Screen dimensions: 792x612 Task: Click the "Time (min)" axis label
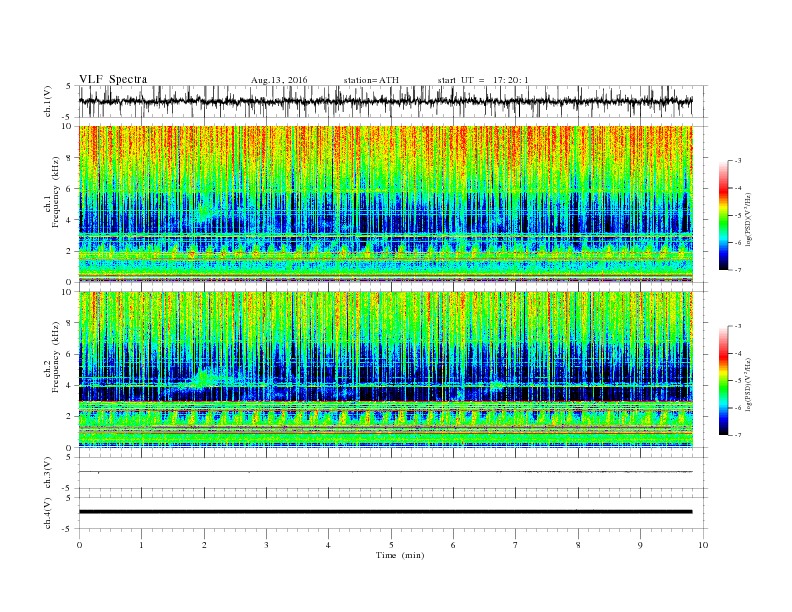400,555
